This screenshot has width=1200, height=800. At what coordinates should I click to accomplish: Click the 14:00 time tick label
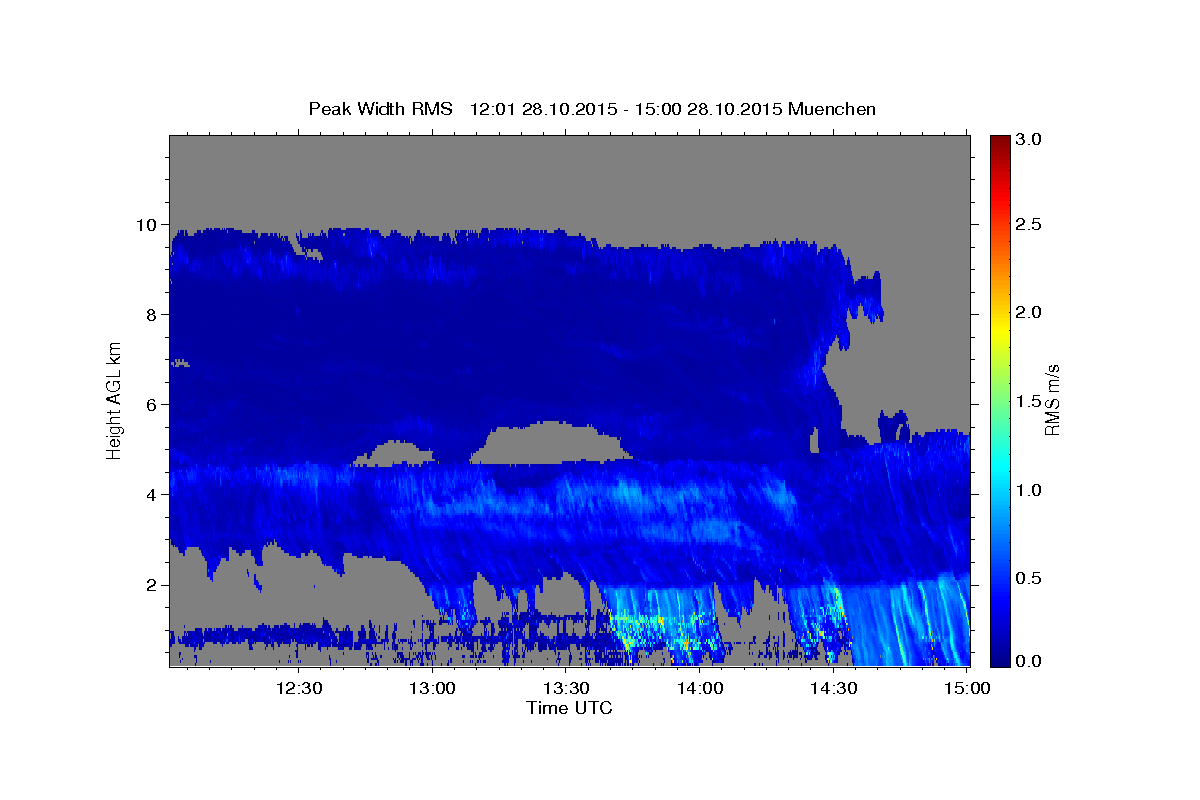700,688
